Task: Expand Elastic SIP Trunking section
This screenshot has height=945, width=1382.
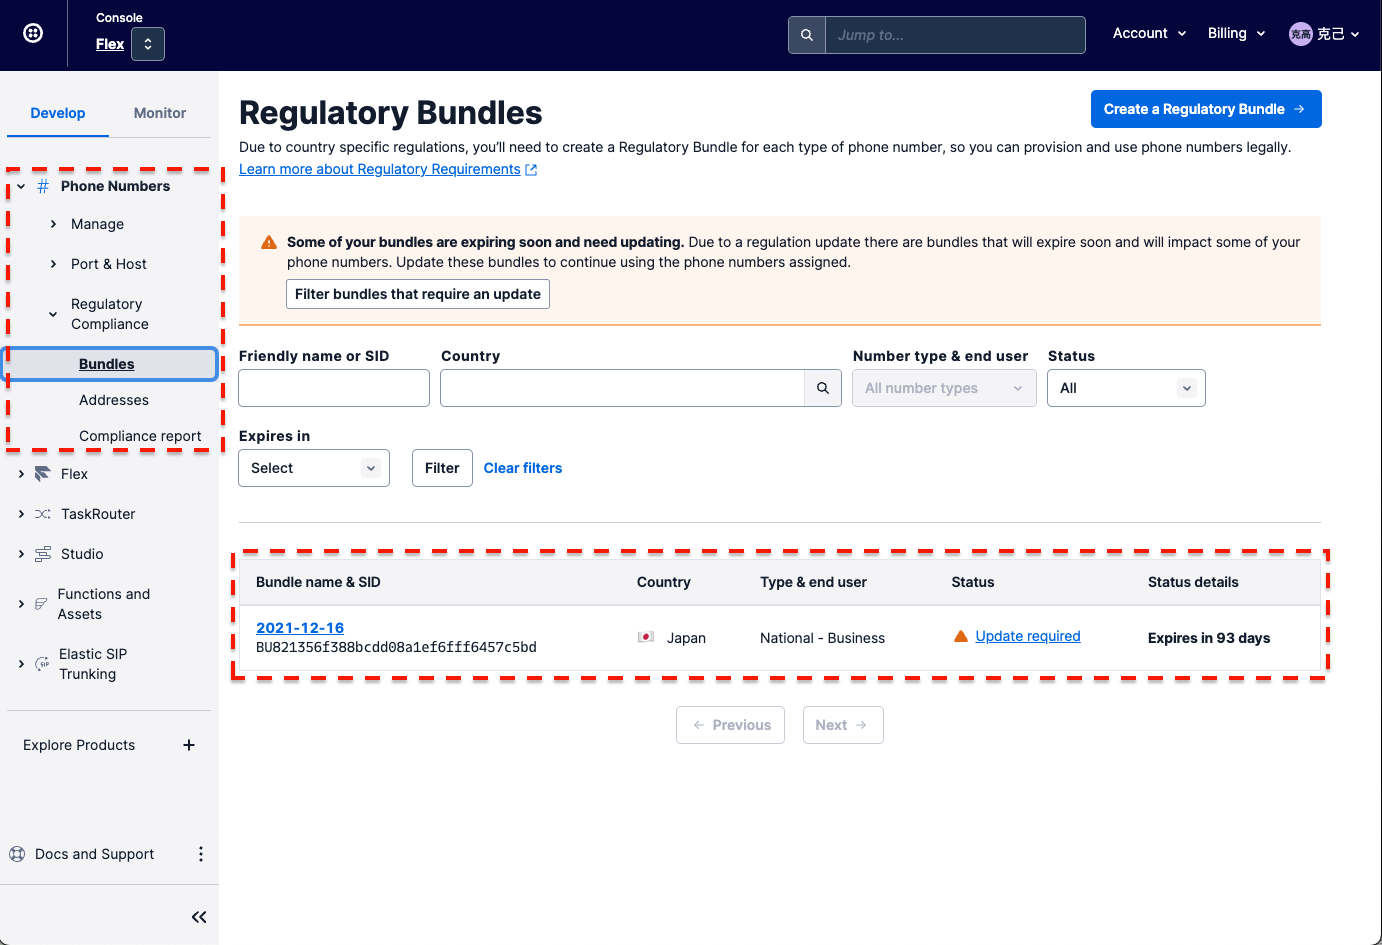Action: (x=21, y=664)
